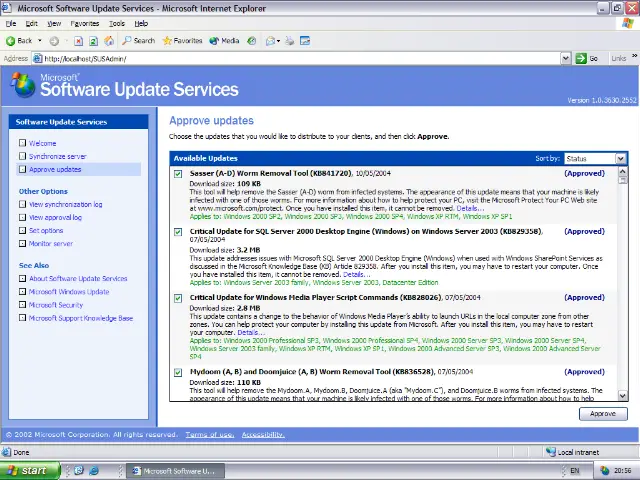Click the Forward arrow toolbar icon

[x=54, y=41]
